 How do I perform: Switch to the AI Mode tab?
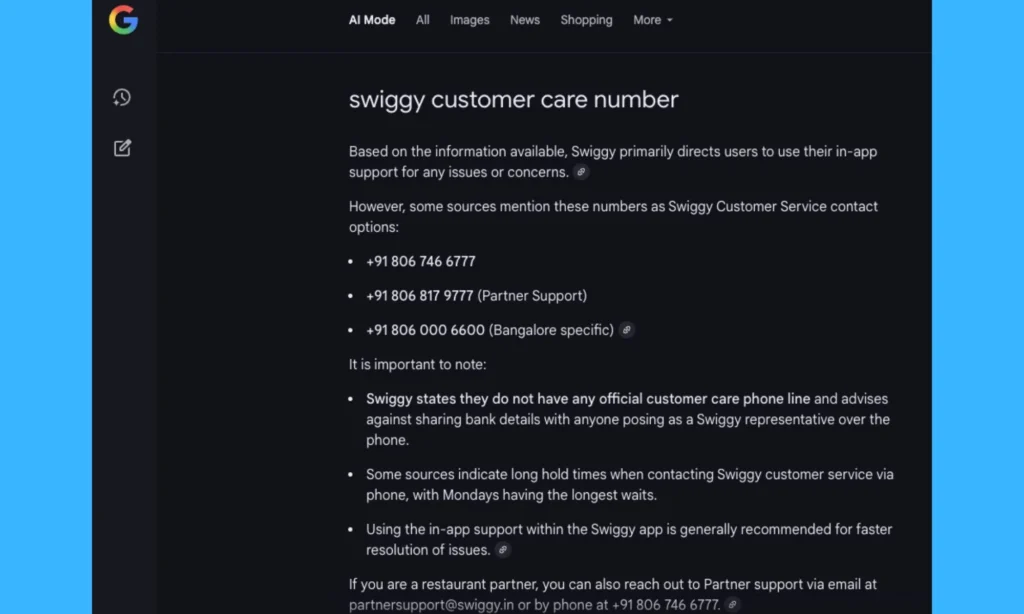tap(372, 20)
